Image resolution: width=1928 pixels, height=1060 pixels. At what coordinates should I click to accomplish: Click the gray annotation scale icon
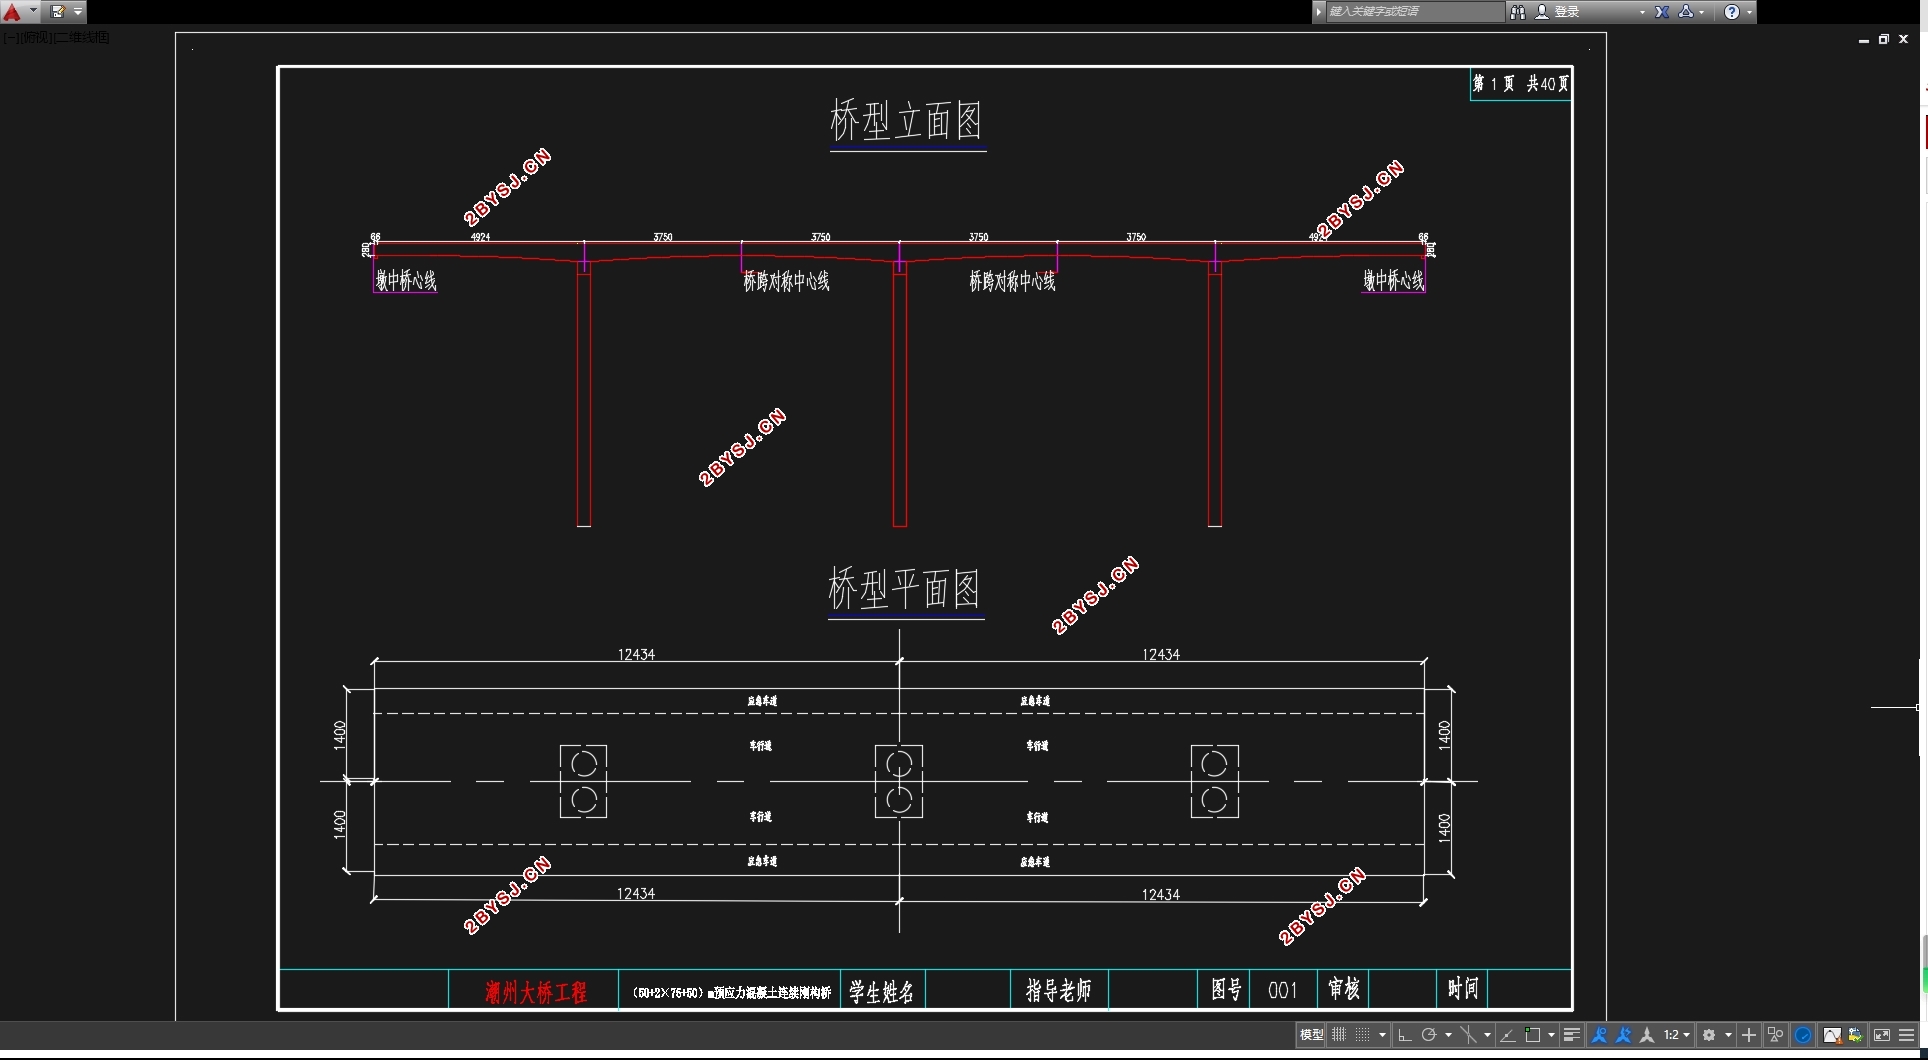[1647, 1035]
